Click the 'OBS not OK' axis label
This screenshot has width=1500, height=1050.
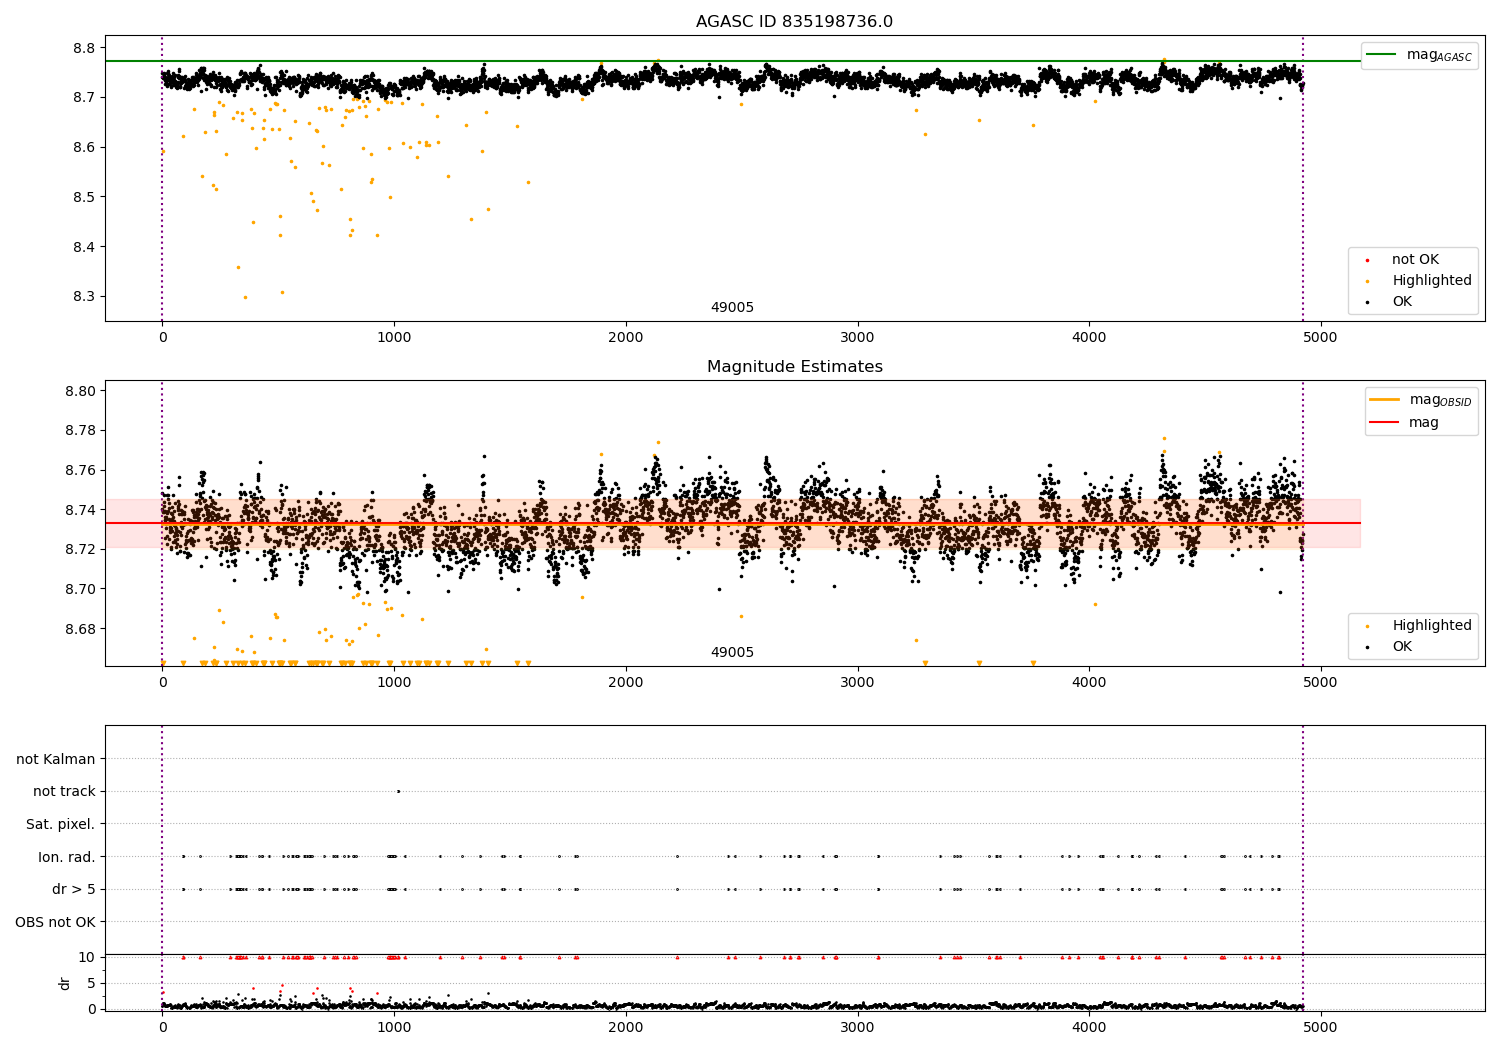56,922
